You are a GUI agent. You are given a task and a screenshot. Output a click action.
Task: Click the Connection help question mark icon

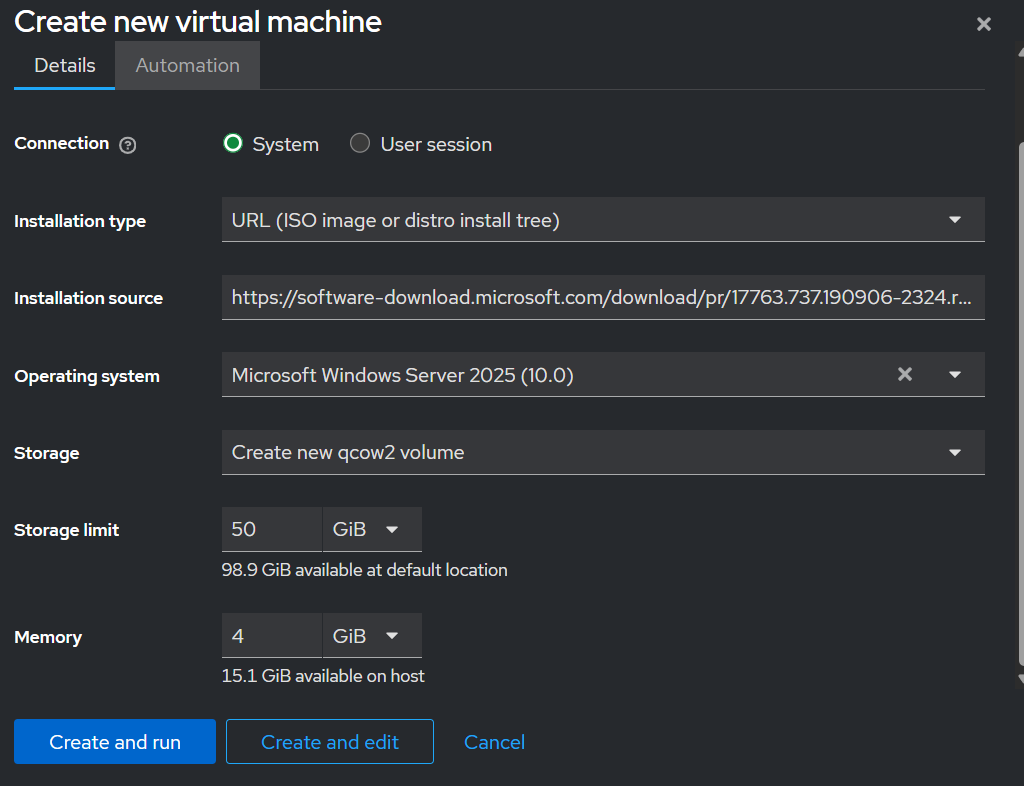coord(127,145)
